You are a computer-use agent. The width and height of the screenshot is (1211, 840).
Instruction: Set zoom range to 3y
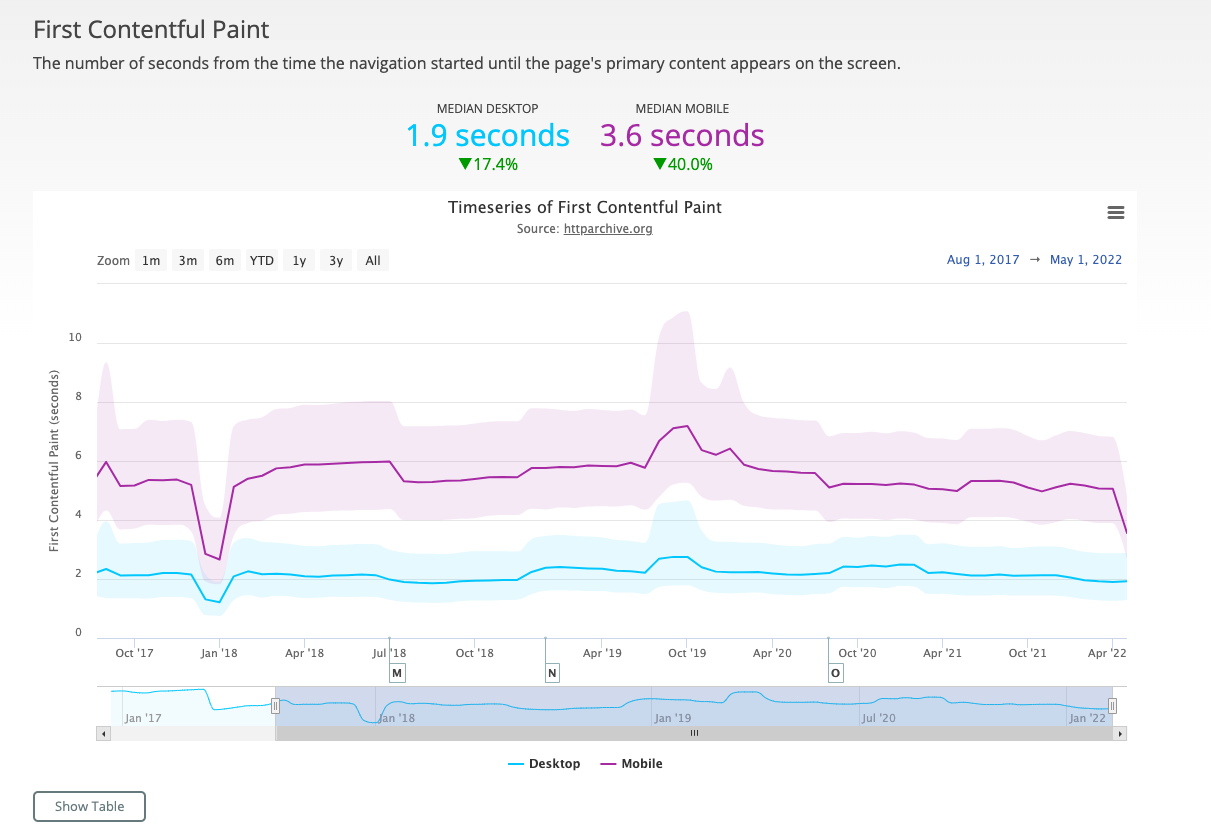pyautogui.click(x=336, y=261)
